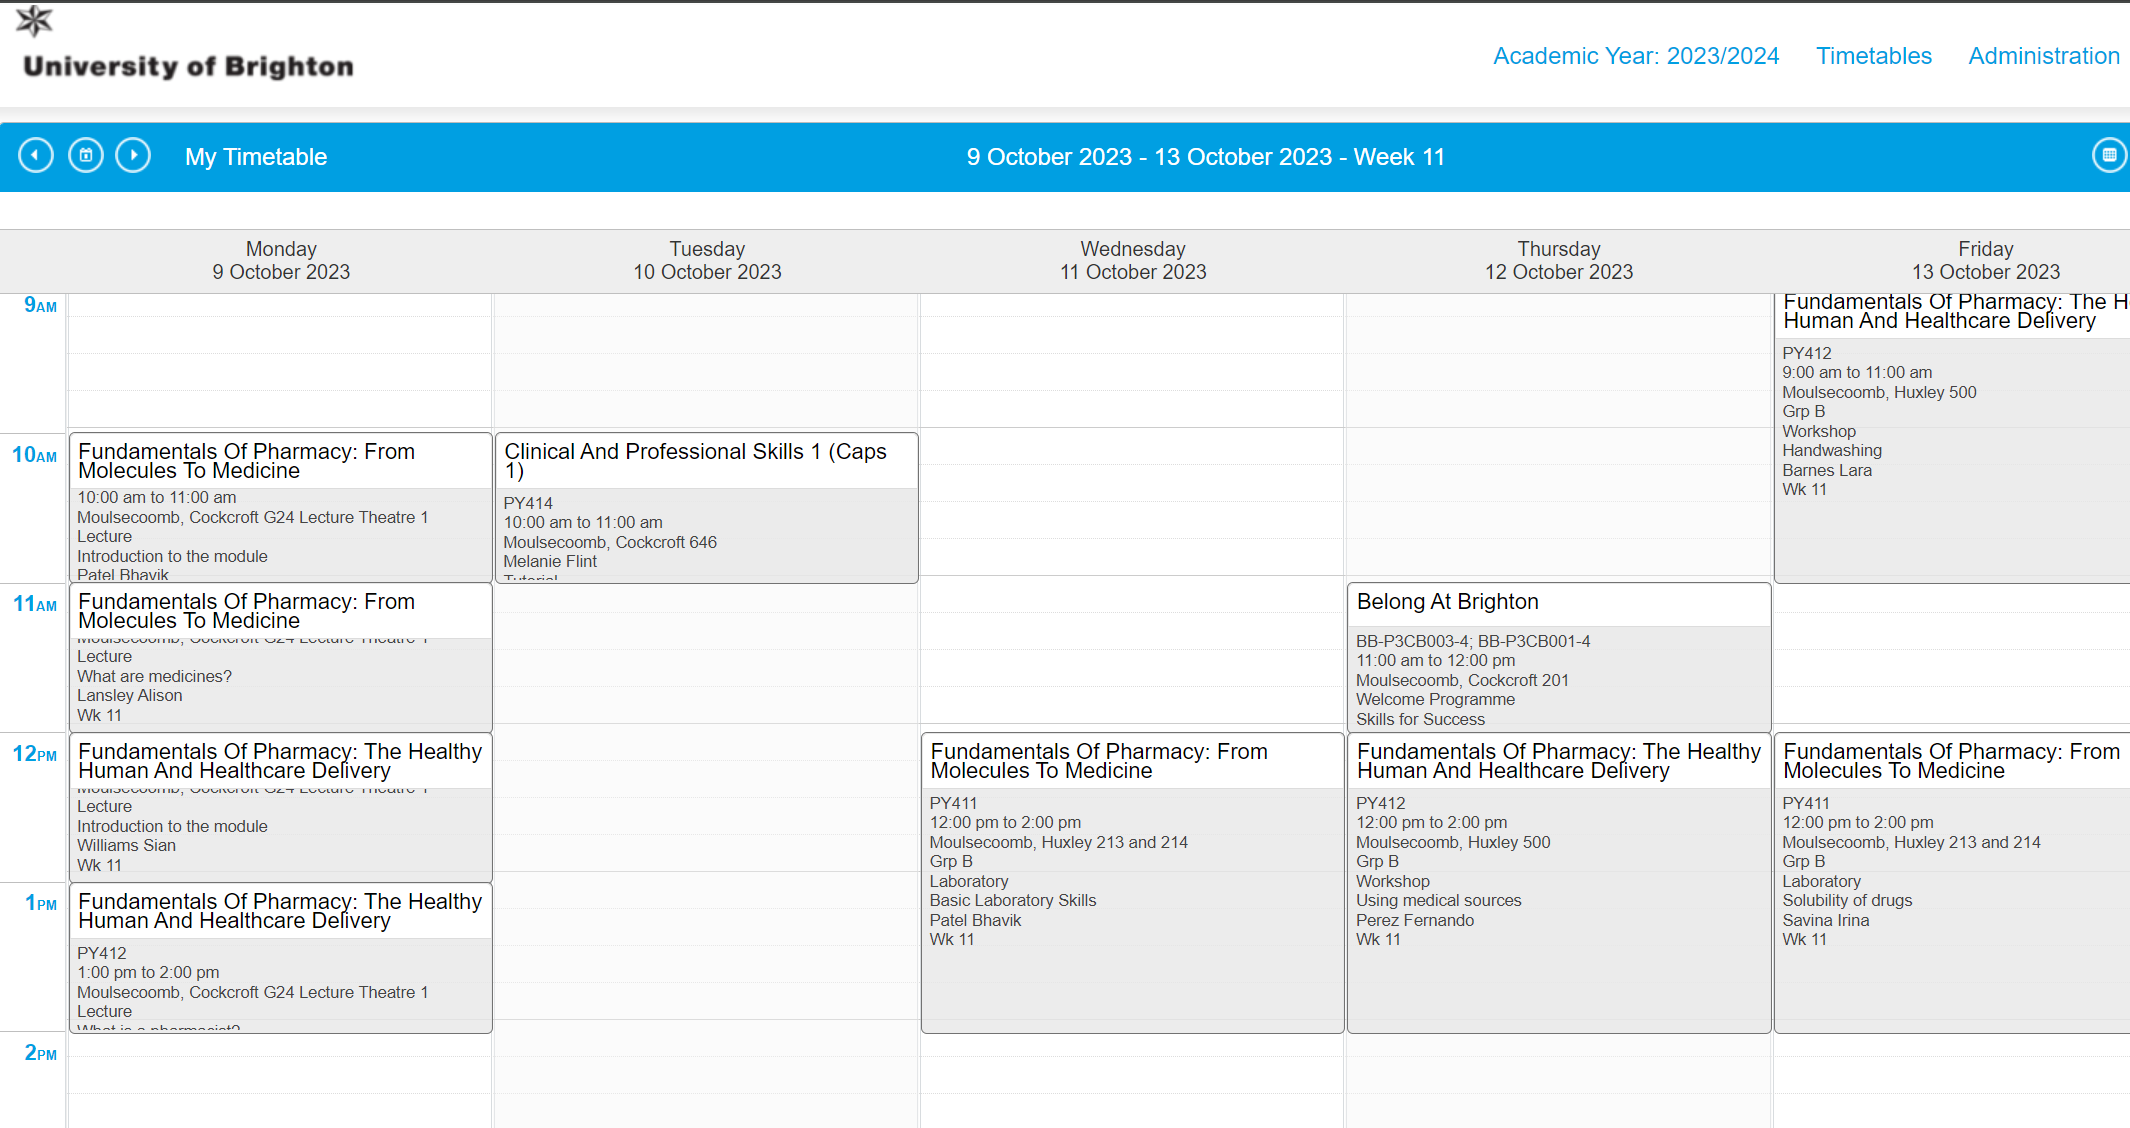Click Wednesday 'Moulsecoomb, Huxley 213 and 214' text
This screenshot has height=1128, width=2130.
tap(1059, 842)
